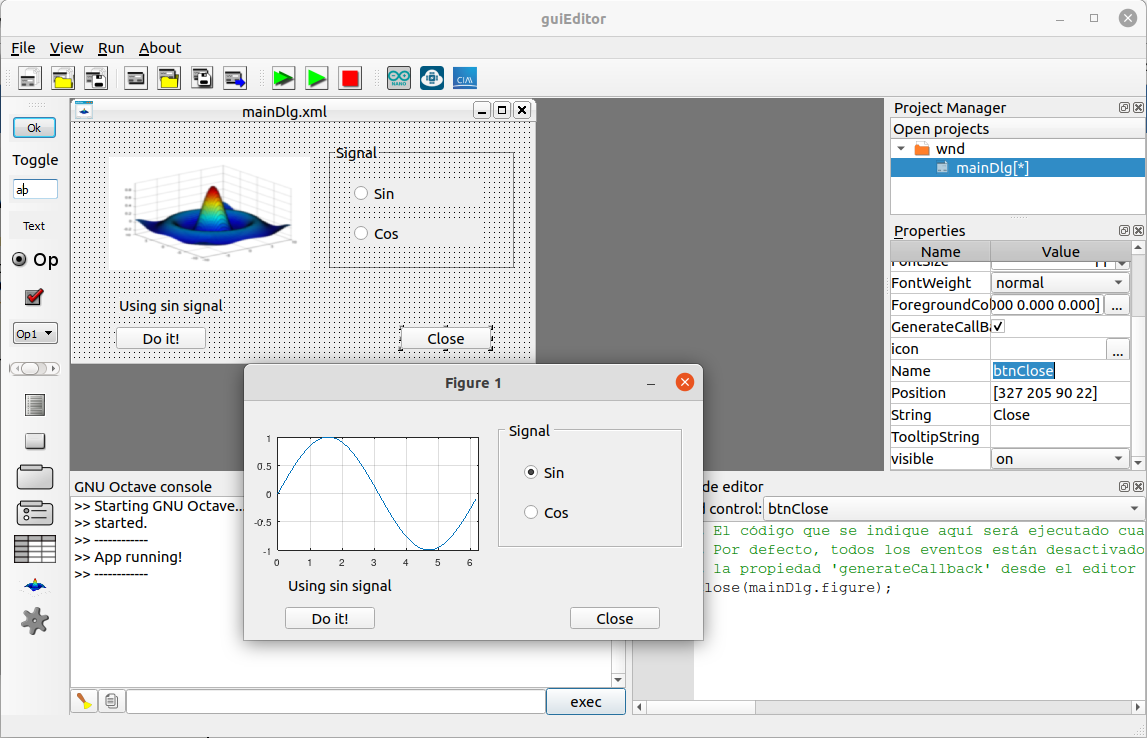Select the Panel widget in the left palette
1147x738 pixels.
(x=35, y=477)
